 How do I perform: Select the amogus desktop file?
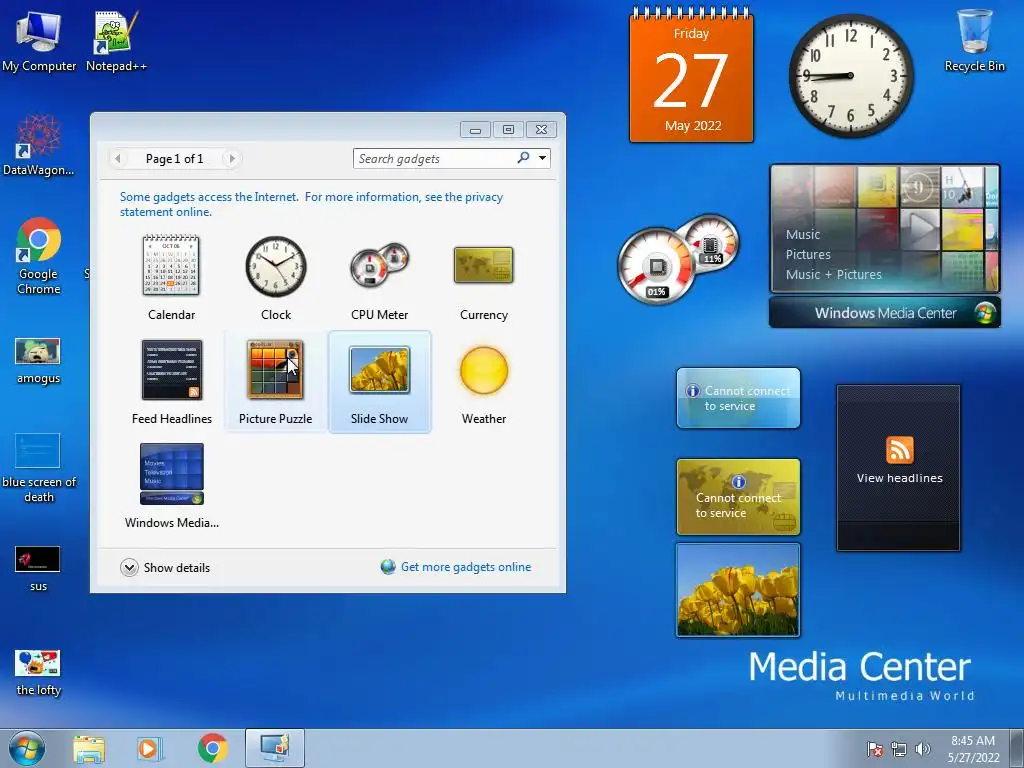pos(39,361)
